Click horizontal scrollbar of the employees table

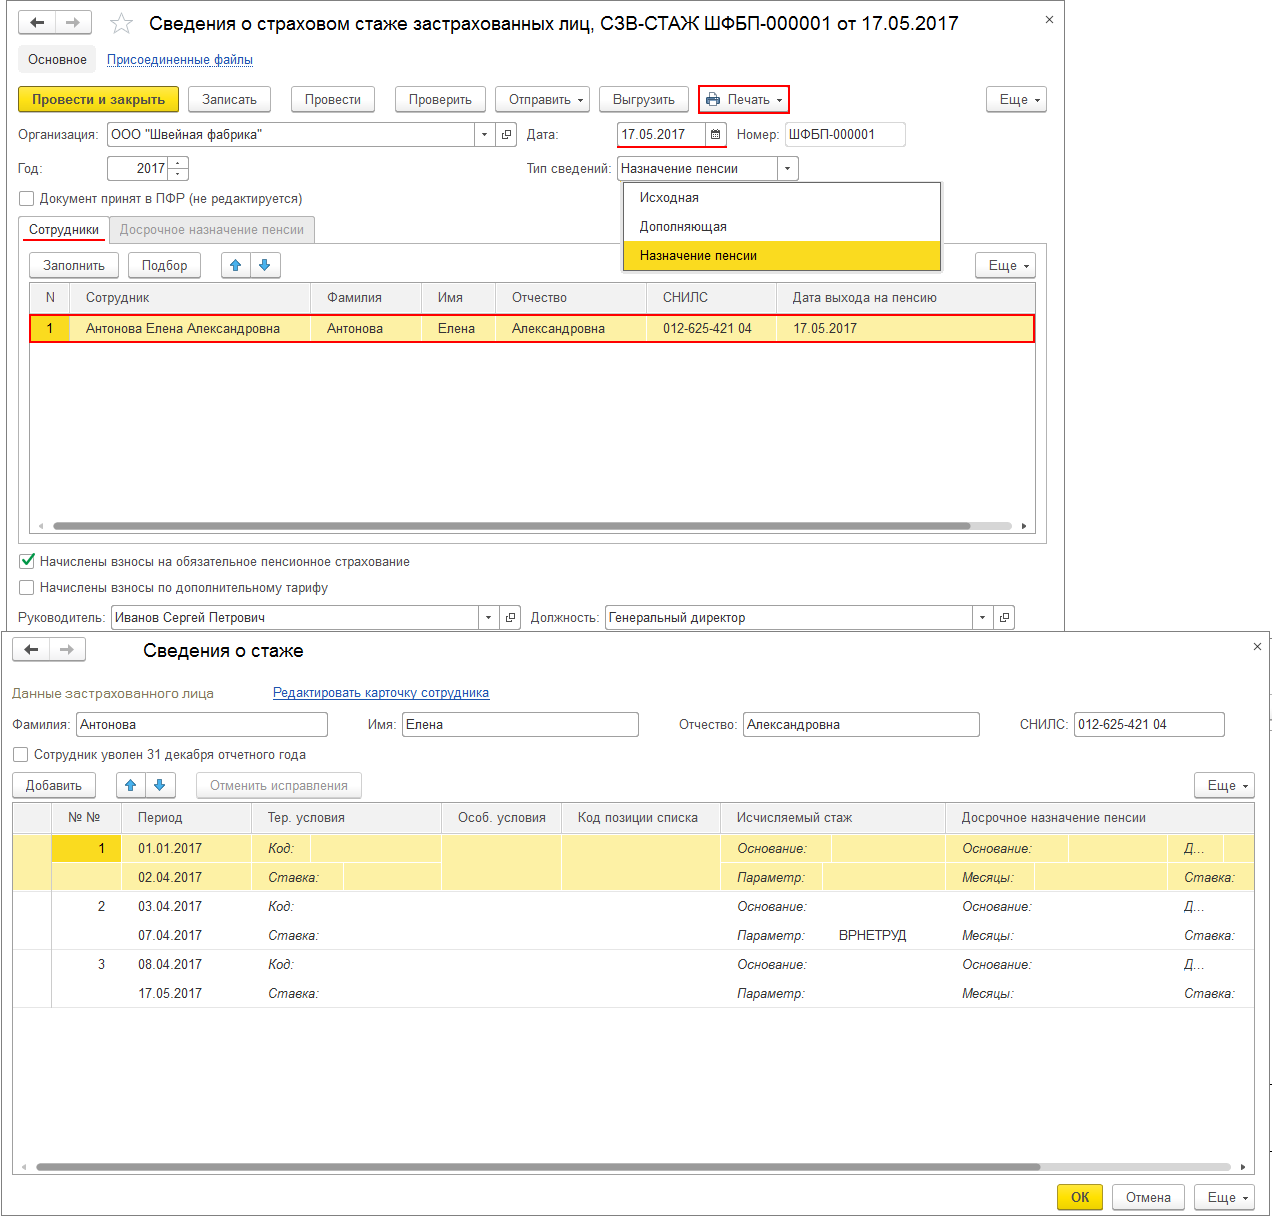pos(510,526)
